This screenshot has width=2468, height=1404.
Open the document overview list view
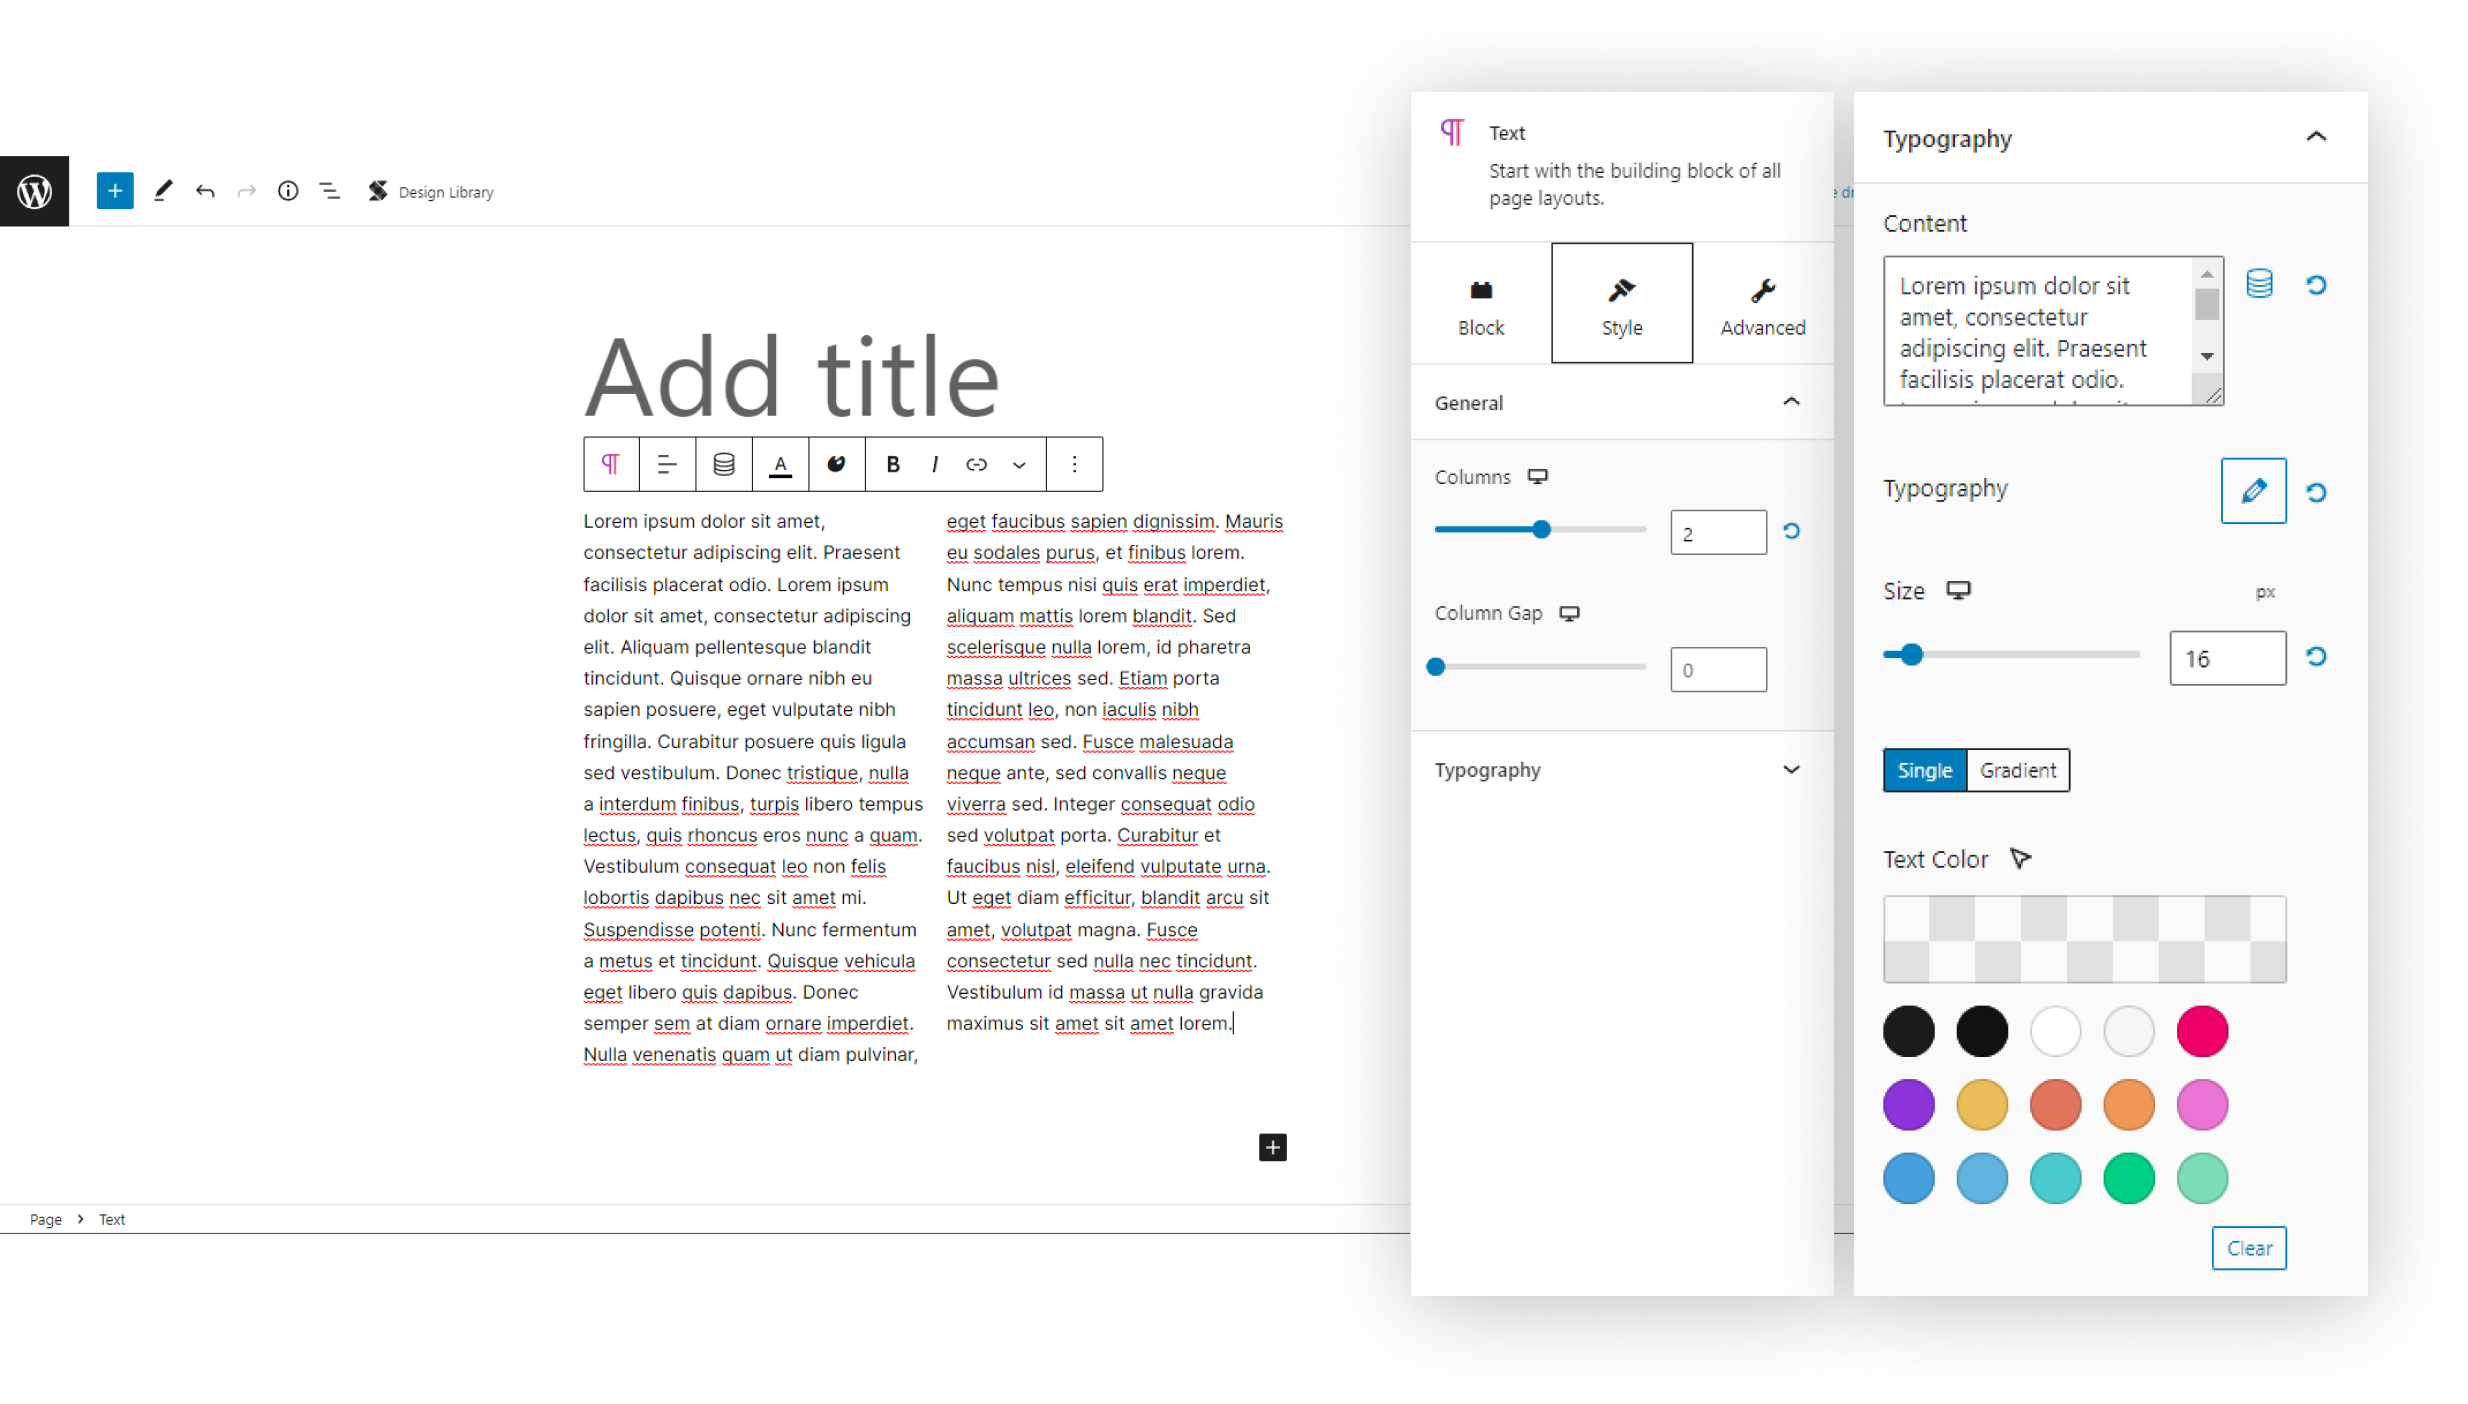point(328,191)
